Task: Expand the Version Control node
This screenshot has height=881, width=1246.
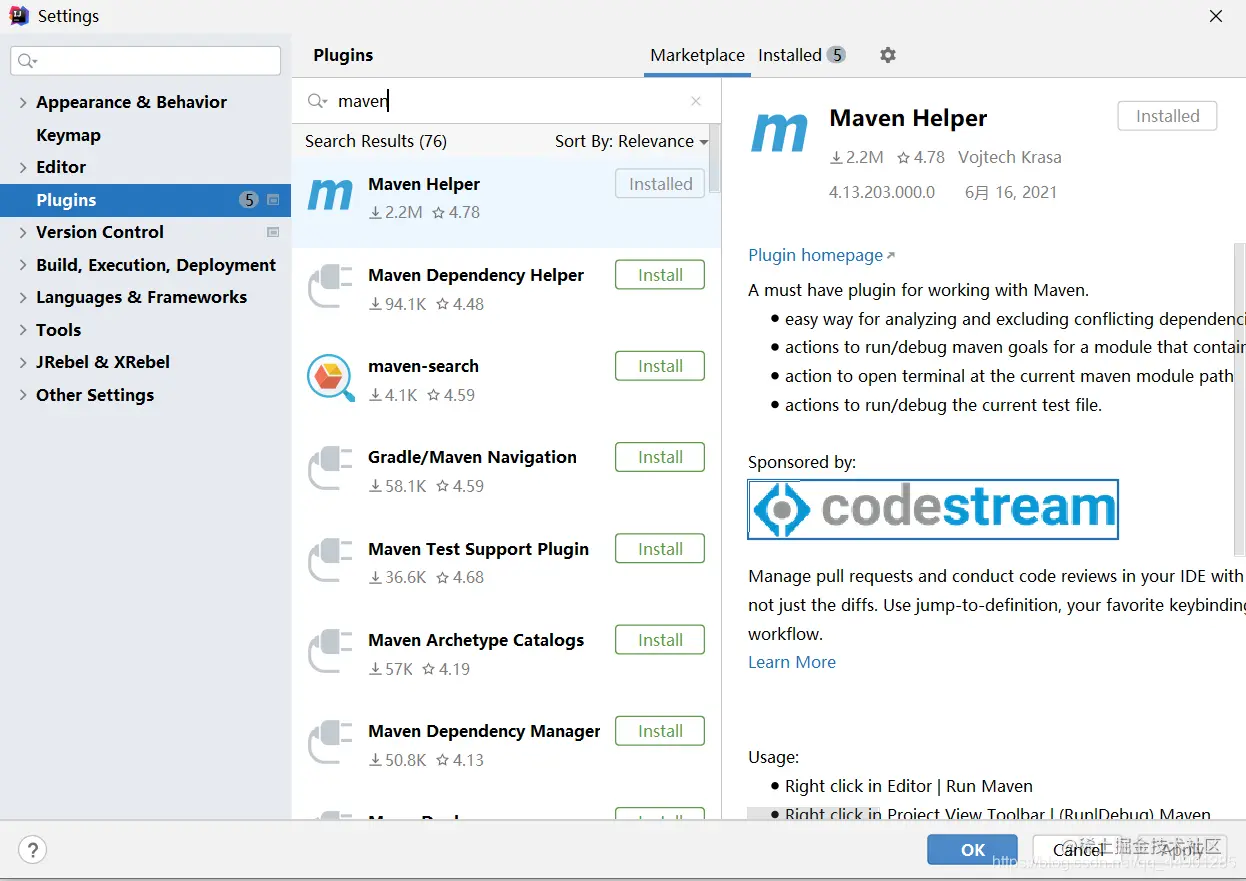Action: pos(23,232)
